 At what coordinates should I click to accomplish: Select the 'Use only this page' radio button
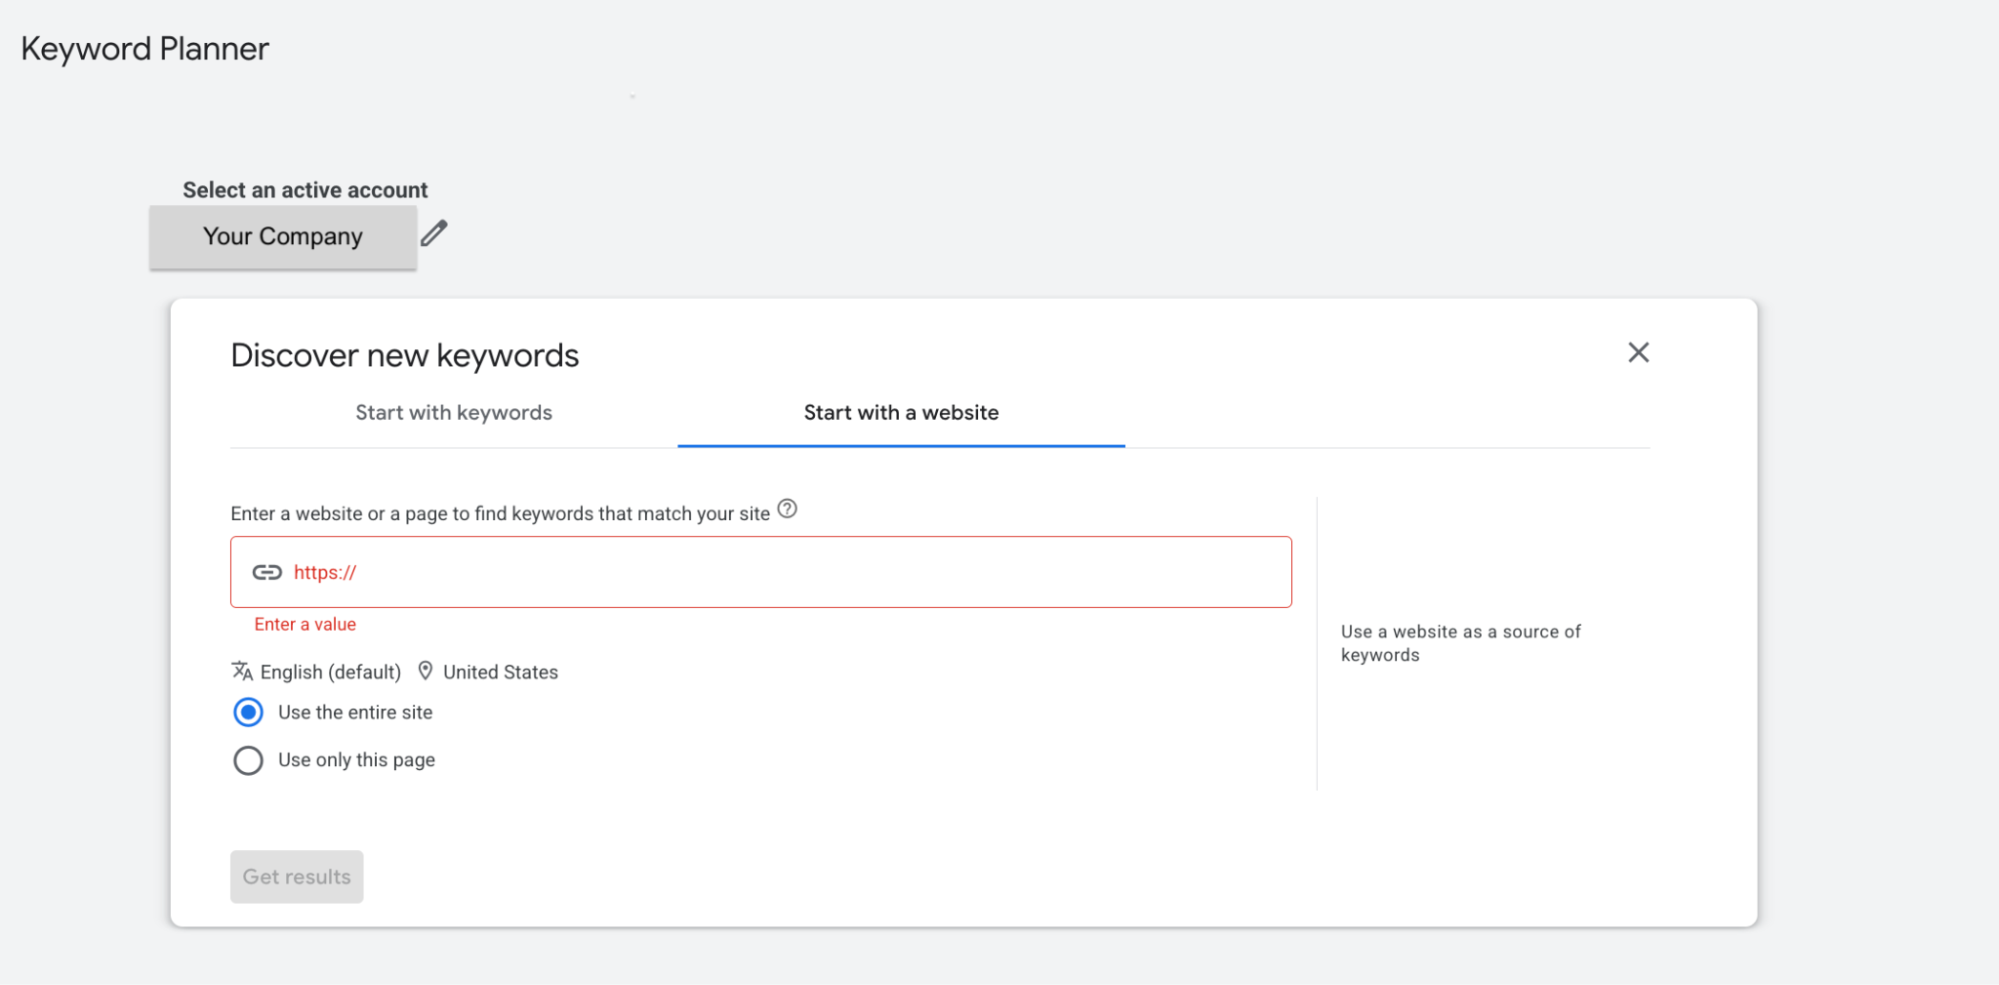tap(248, 760)
